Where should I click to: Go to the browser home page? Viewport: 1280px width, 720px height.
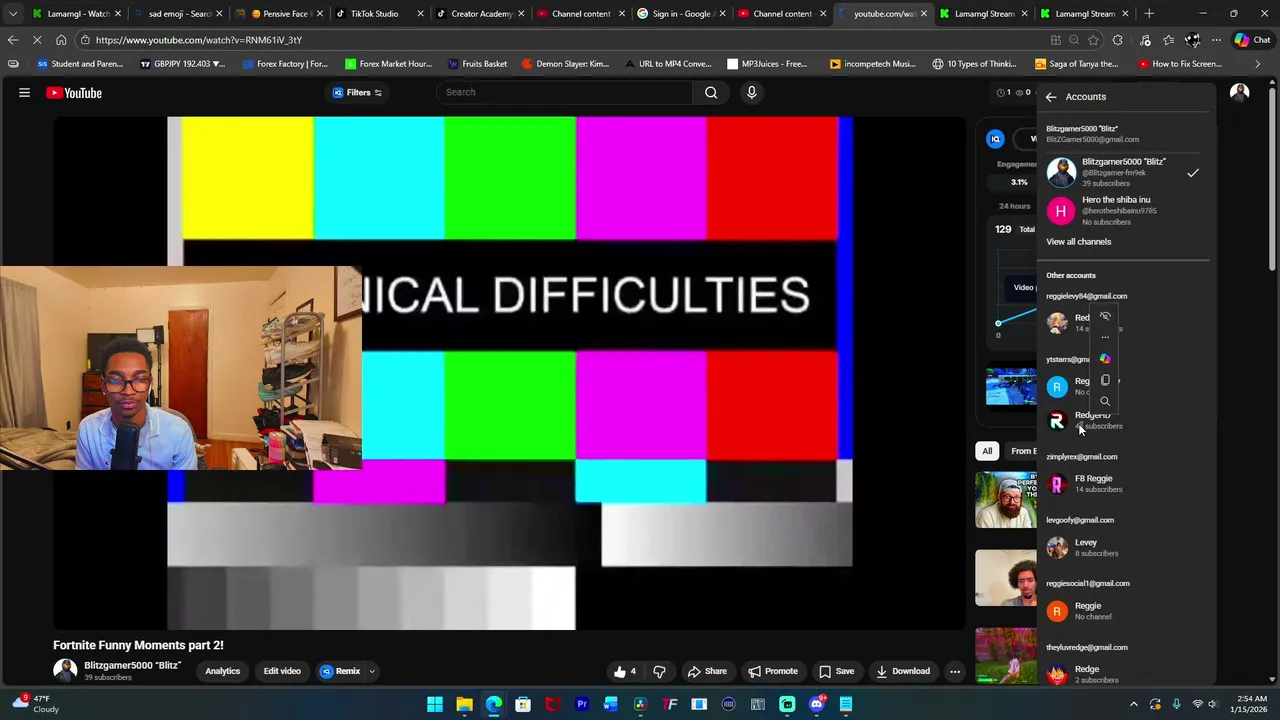click(x=61, y=40)
